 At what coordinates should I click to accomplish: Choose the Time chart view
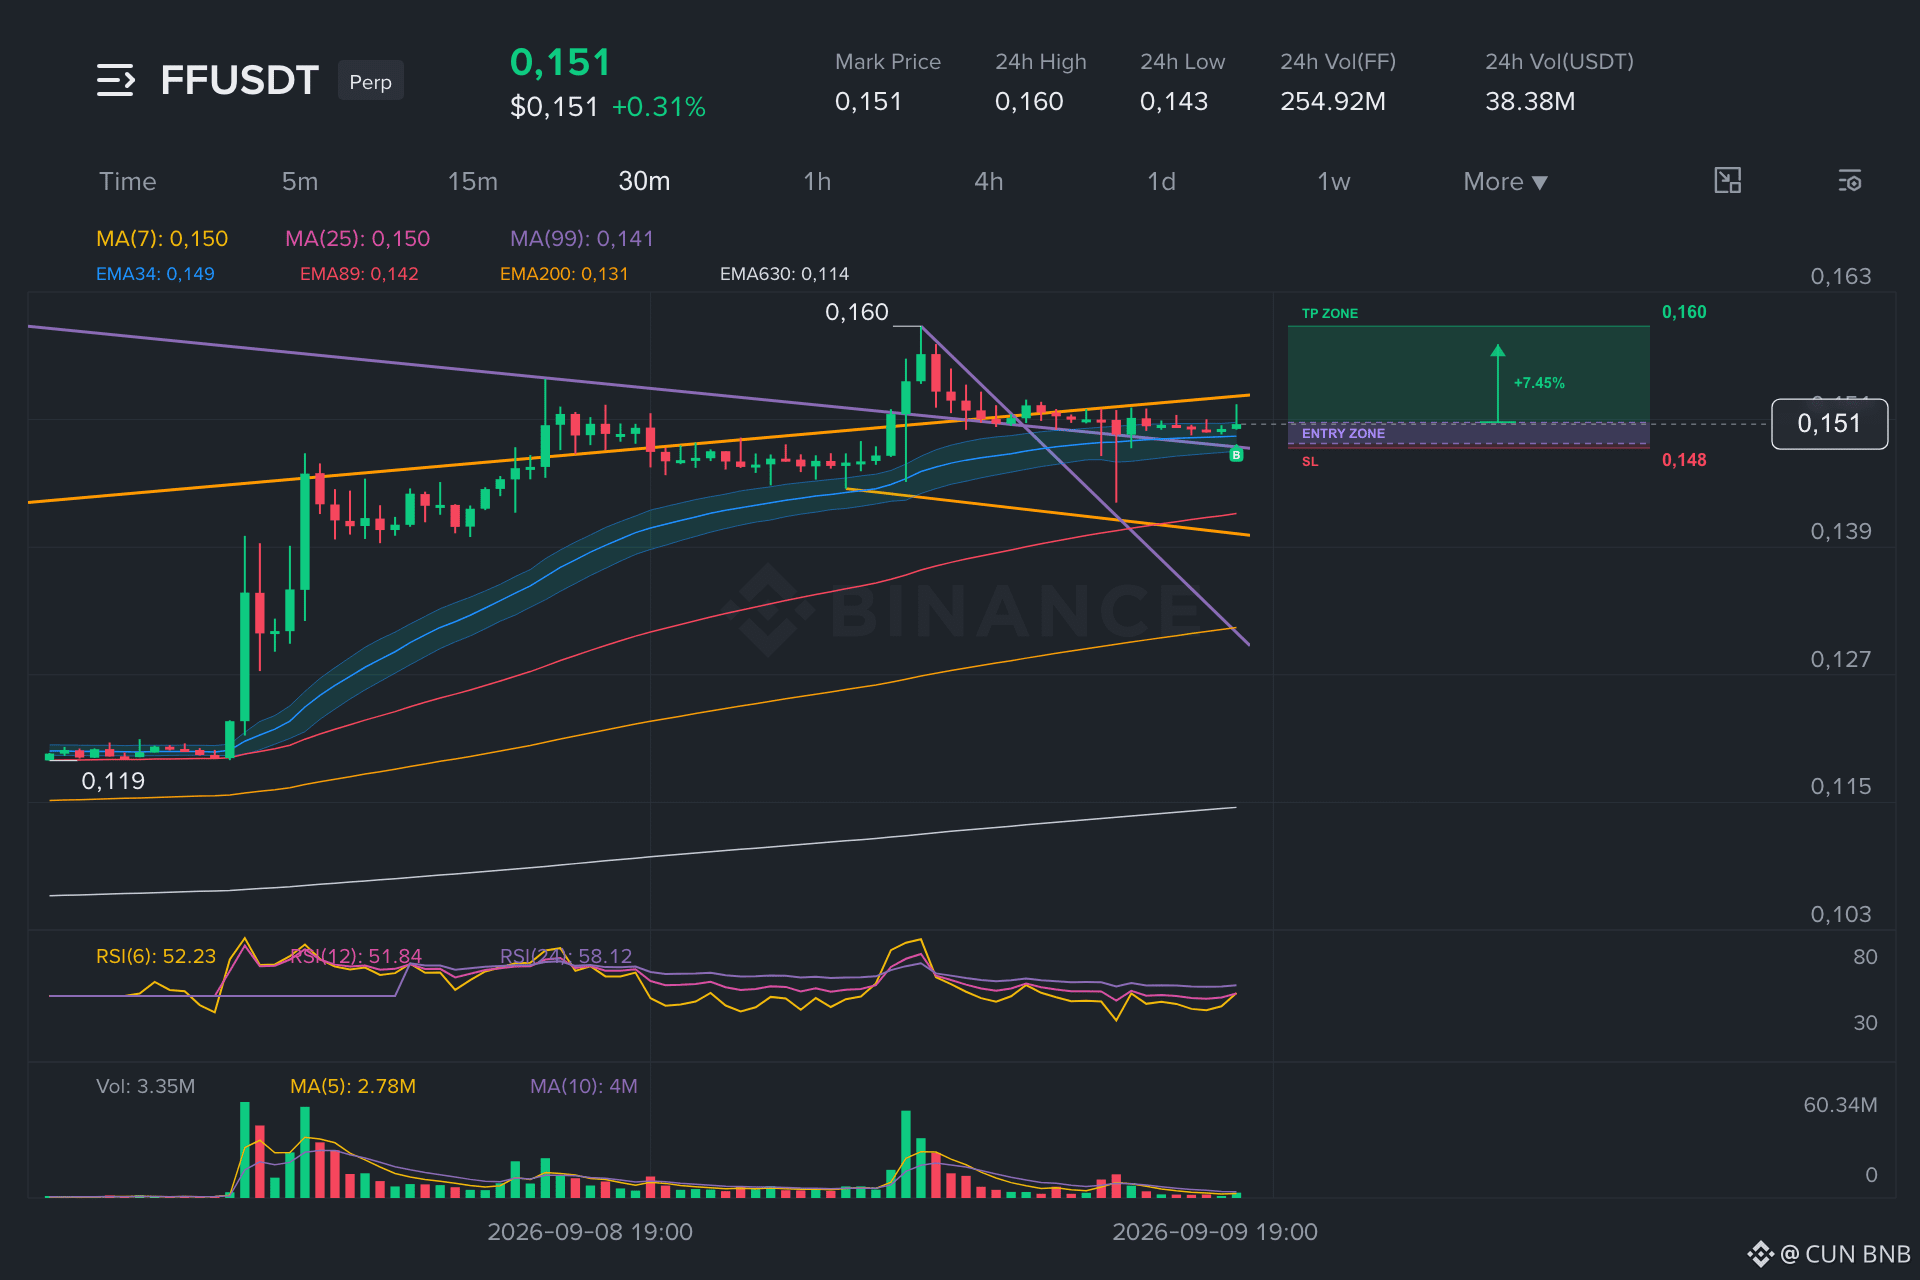tap(128, 181)
